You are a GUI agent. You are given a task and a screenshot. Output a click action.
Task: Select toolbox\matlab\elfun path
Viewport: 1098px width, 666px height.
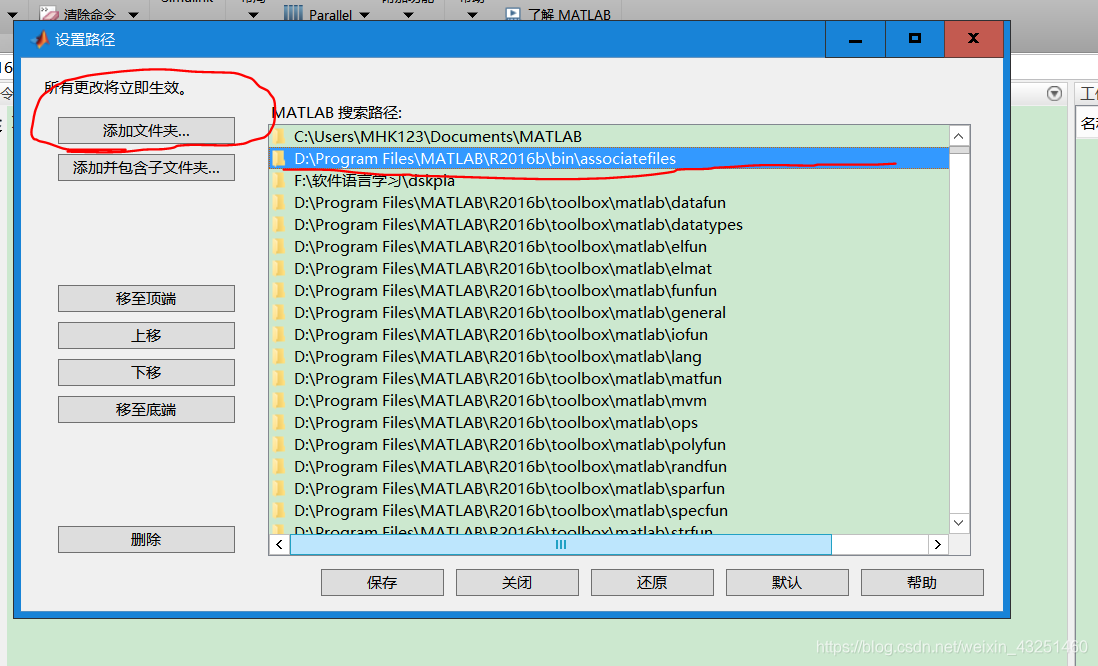point(609,247)
